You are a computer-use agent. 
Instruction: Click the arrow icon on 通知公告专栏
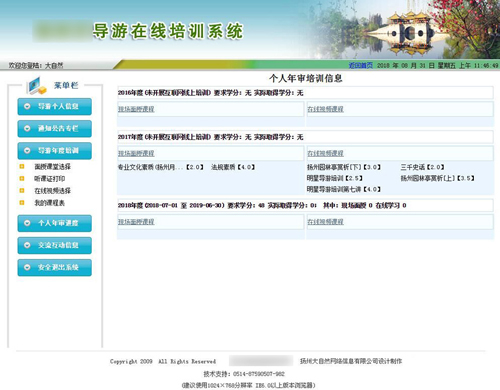click(x=27, y=128)
